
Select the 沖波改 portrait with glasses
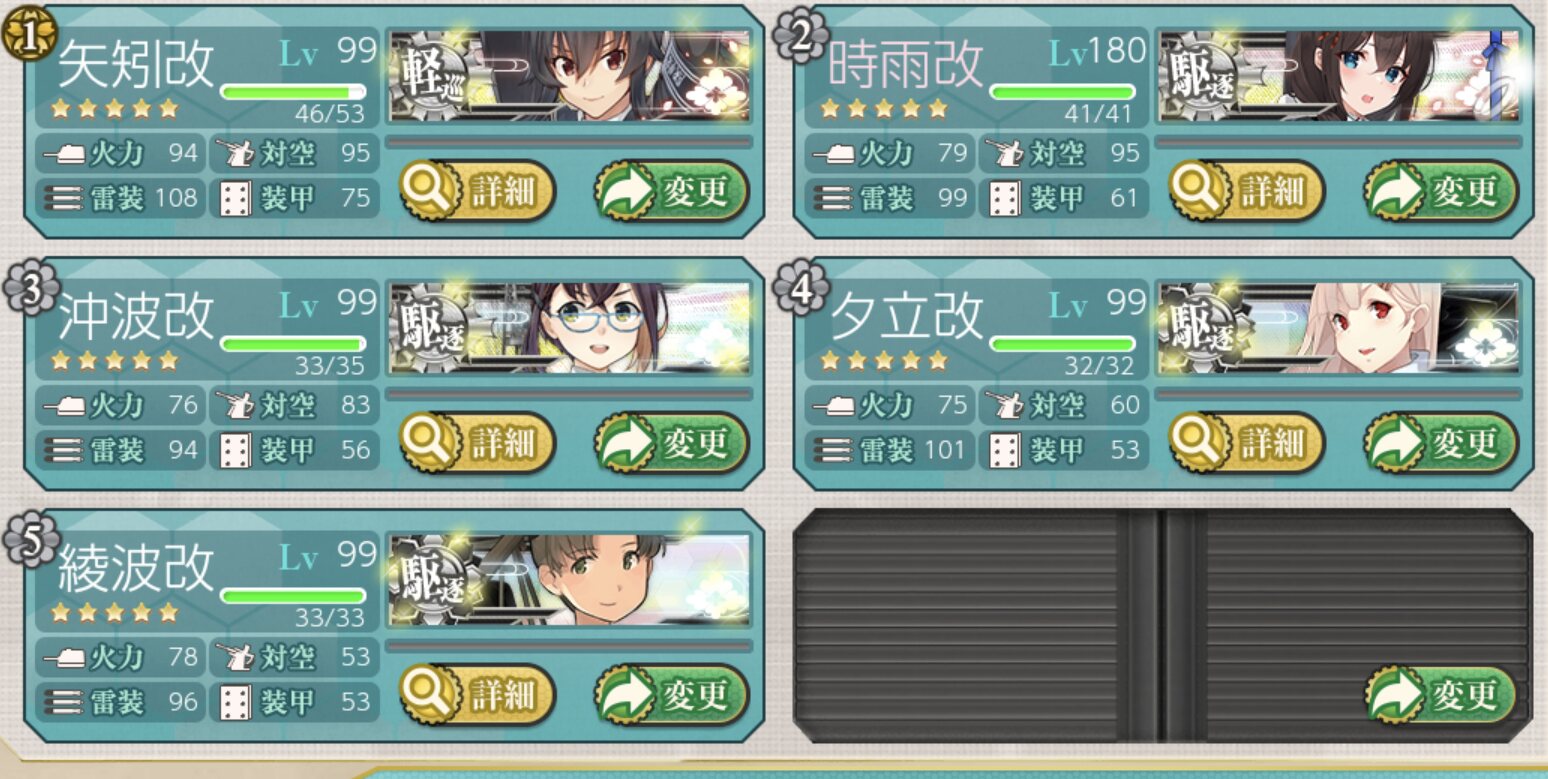[x=568, y=328]
